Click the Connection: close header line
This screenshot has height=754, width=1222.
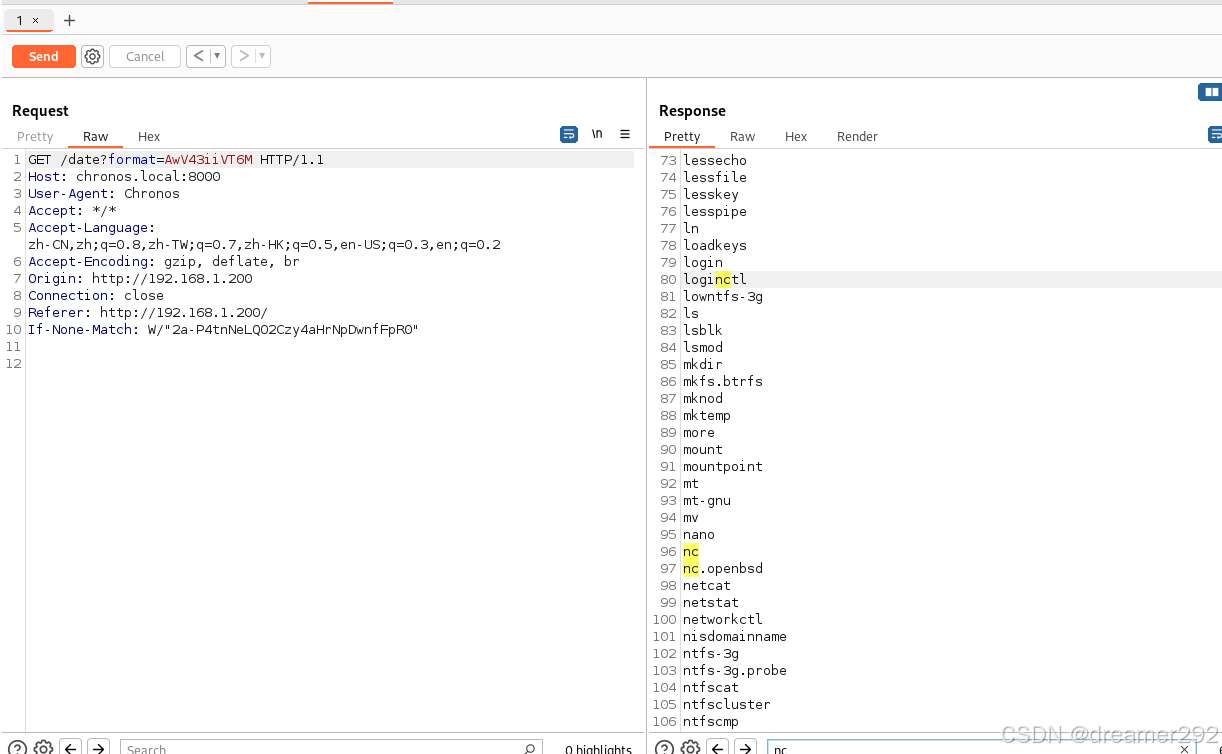tap(96, 296)
